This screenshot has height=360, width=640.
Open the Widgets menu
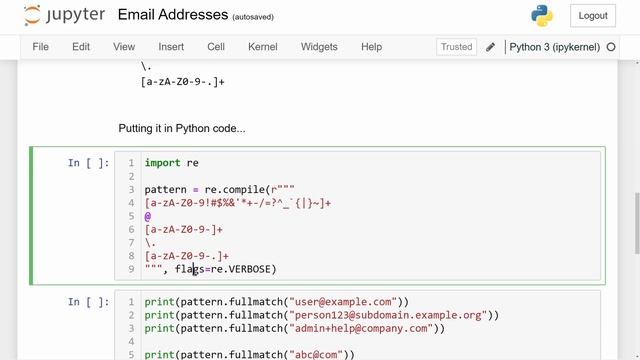[319, 47]
